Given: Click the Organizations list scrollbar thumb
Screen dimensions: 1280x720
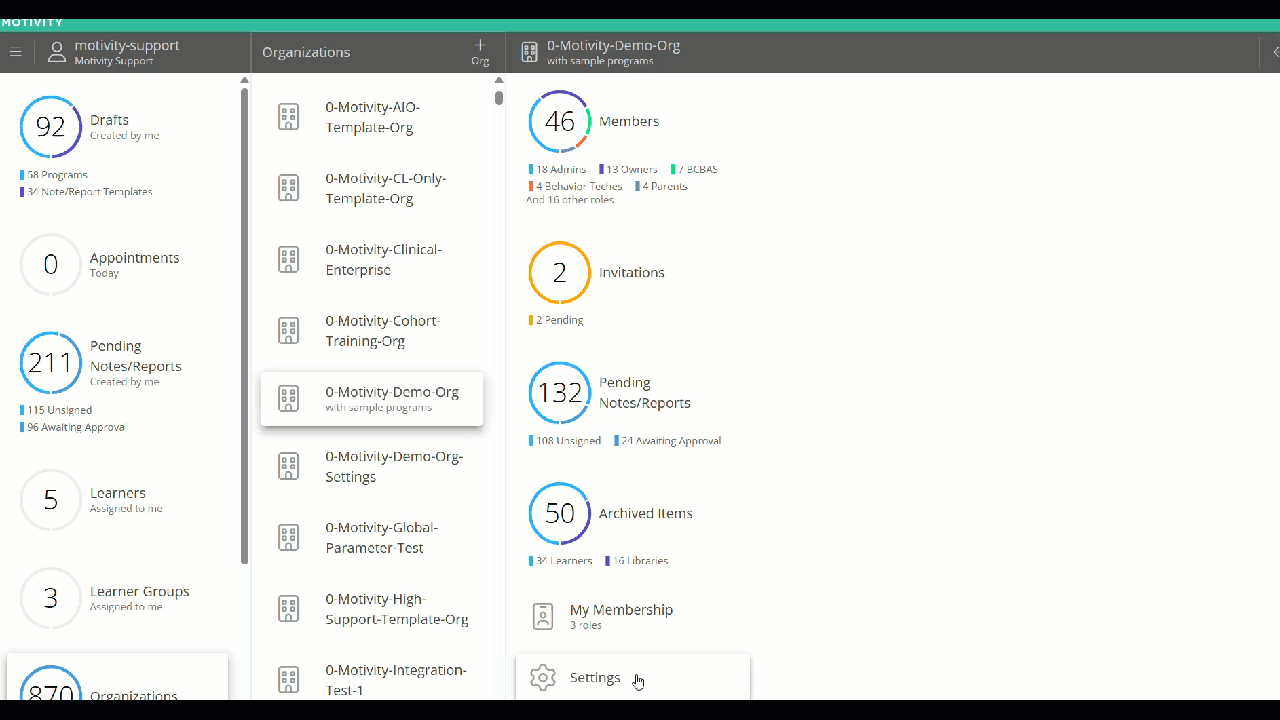Looking at the screenshot, I should [x=499, y=98].
